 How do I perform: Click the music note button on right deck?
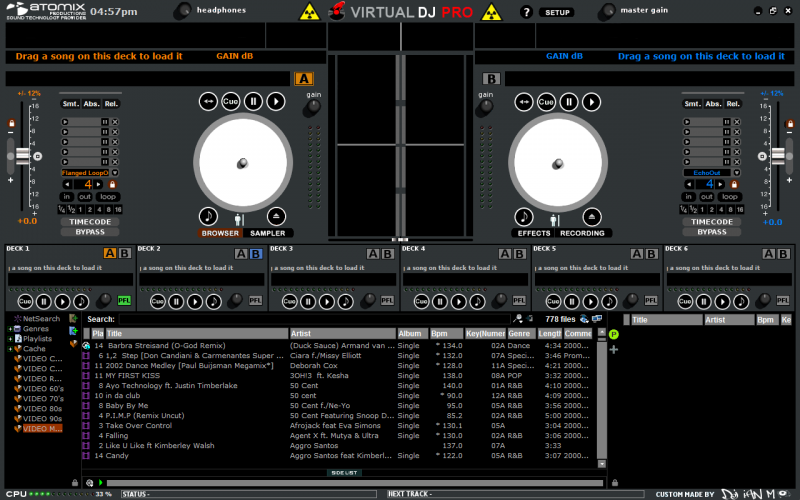[523, 217]
